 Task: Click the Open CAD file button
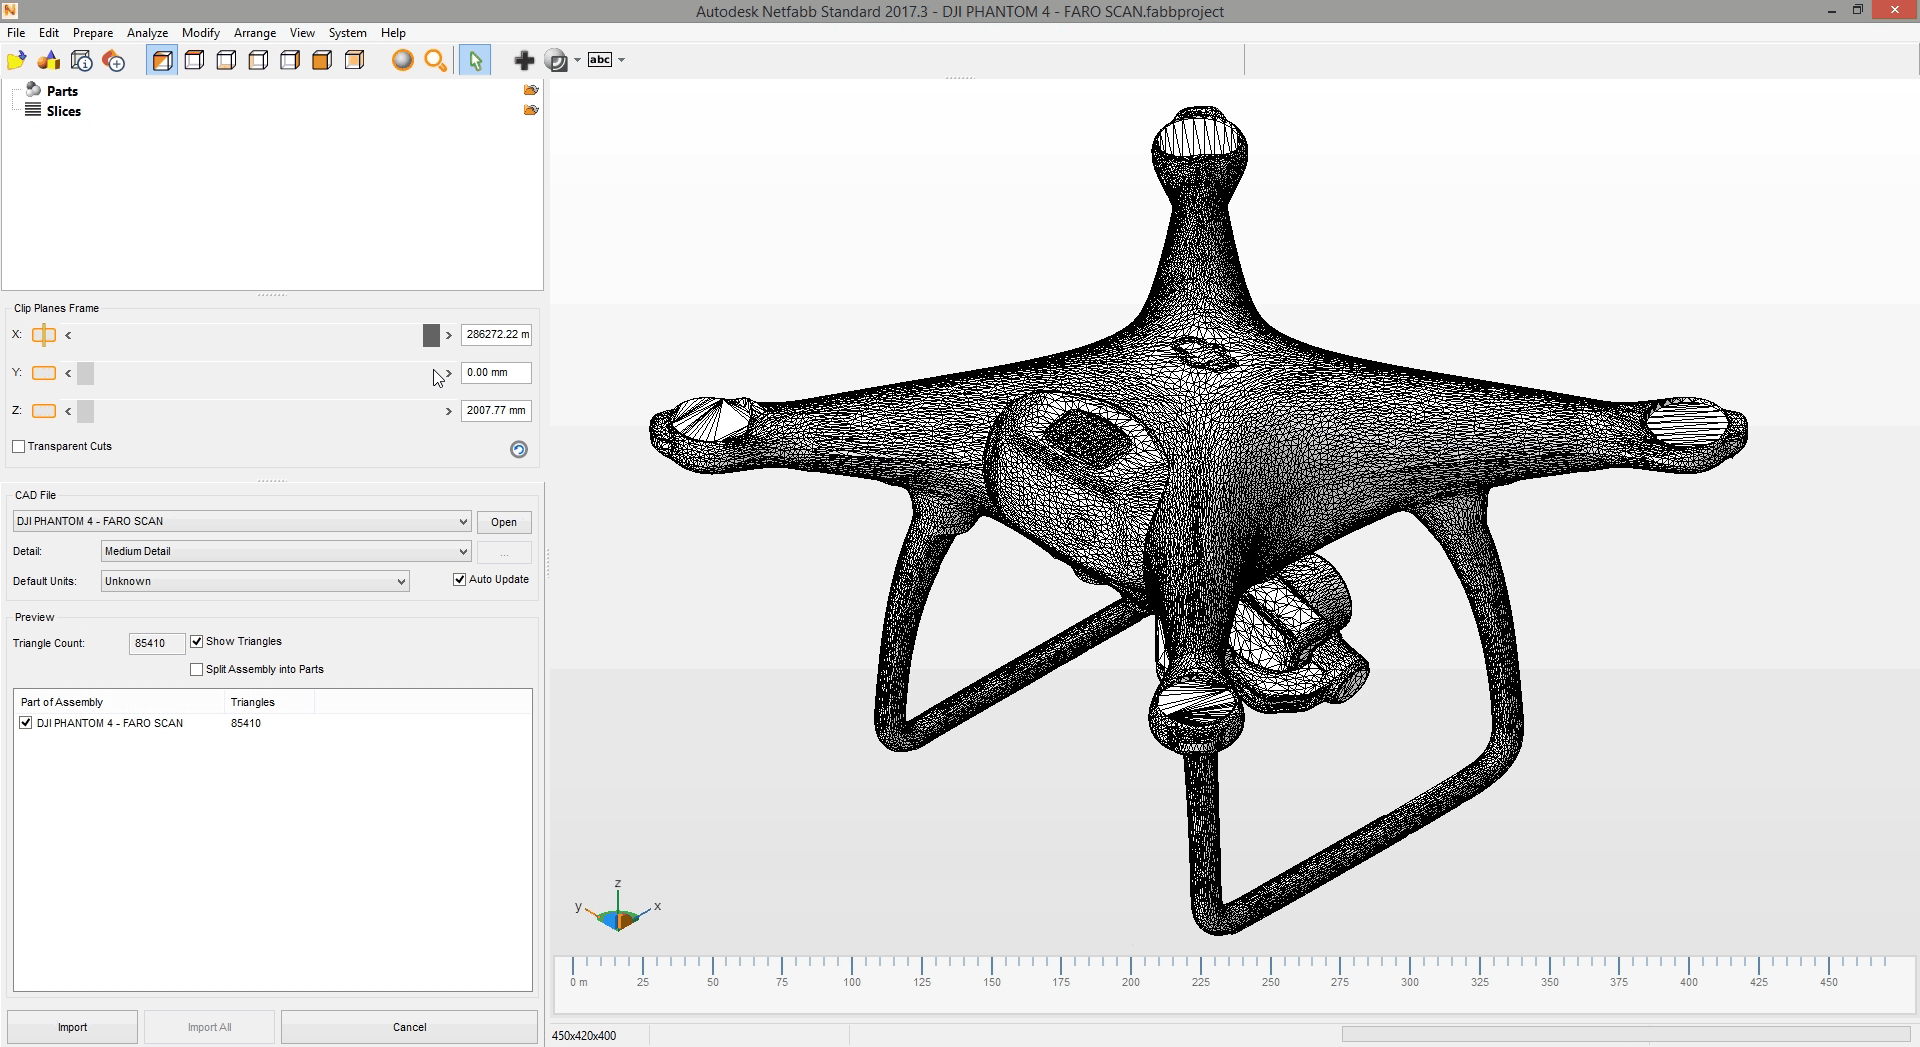pyautogui.click(x=504, y=522)
